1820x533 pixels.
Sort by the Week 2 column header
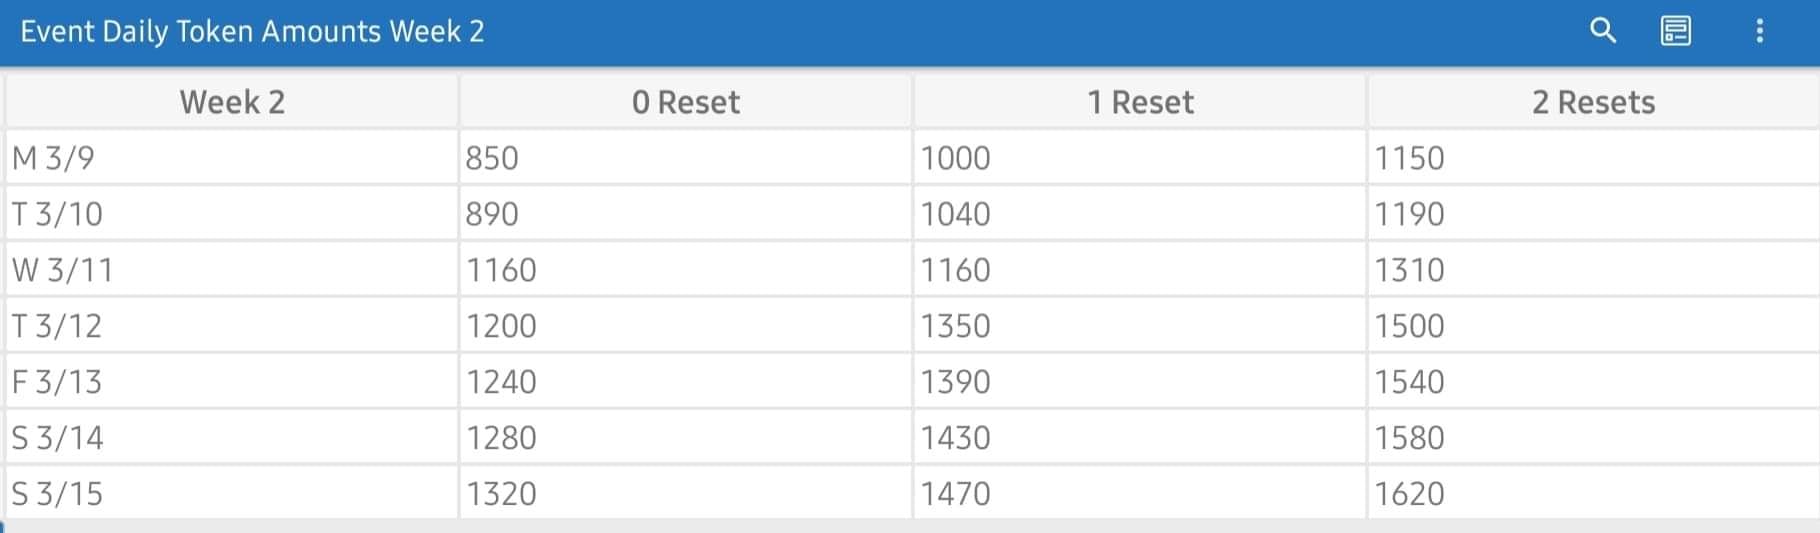[x=232, y=102]
